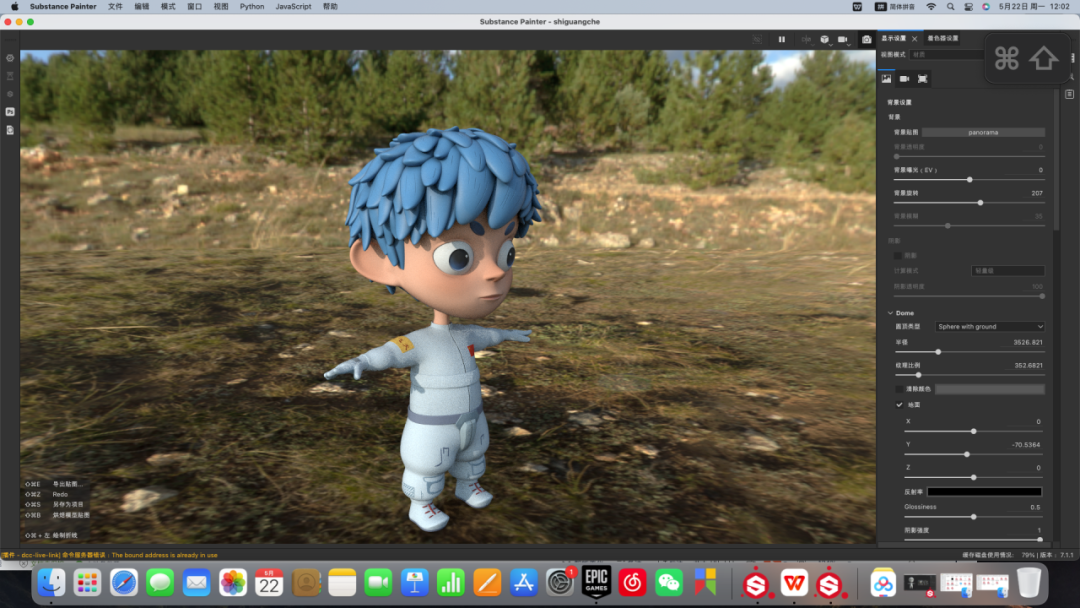
Task: Click the camera screenshot icon in viewport toolbar
Action: click(x=866, y=39)
